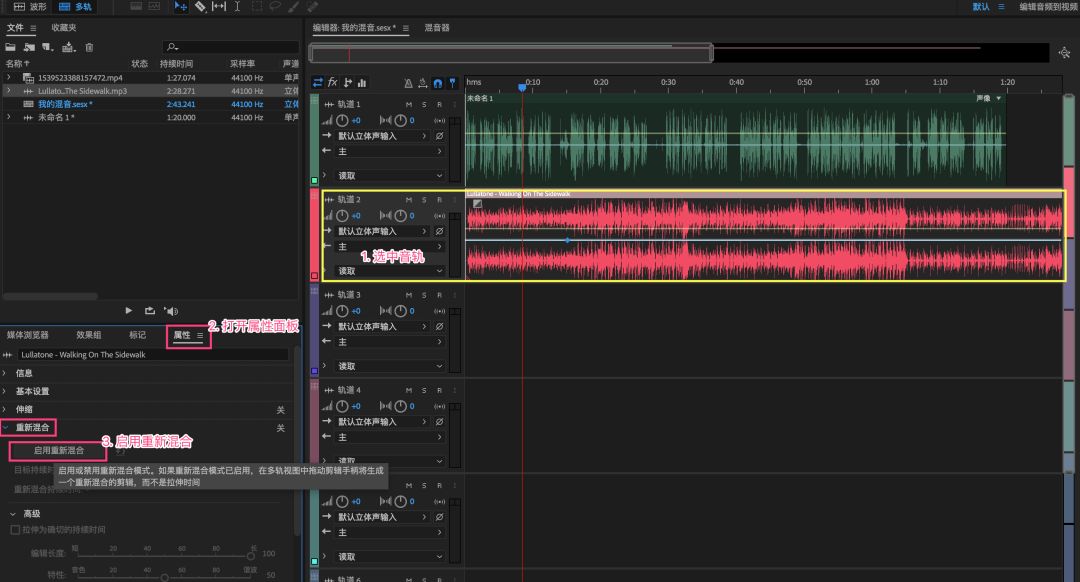The image size is (1080, 582).
Task: Toggle the snapping magnet icon
Action: click(437, 83)
